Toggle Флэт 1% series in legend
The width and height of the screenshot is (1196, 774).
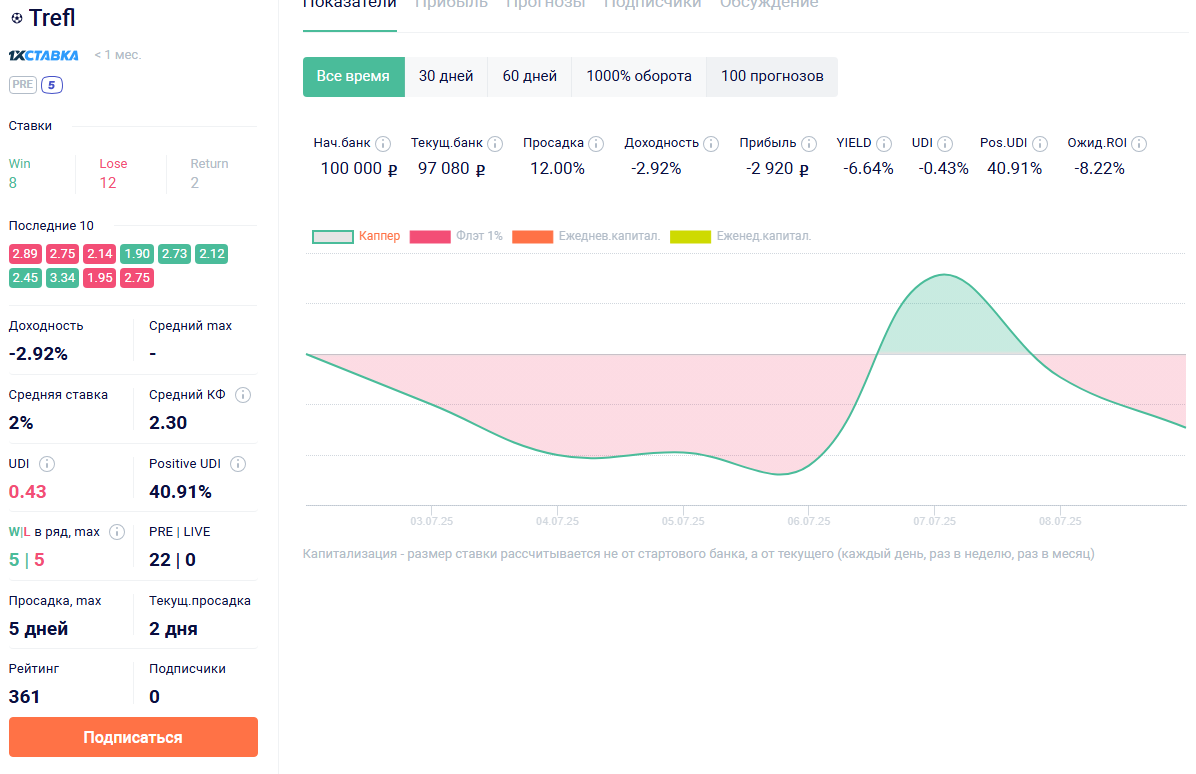(x=456, y=237)
